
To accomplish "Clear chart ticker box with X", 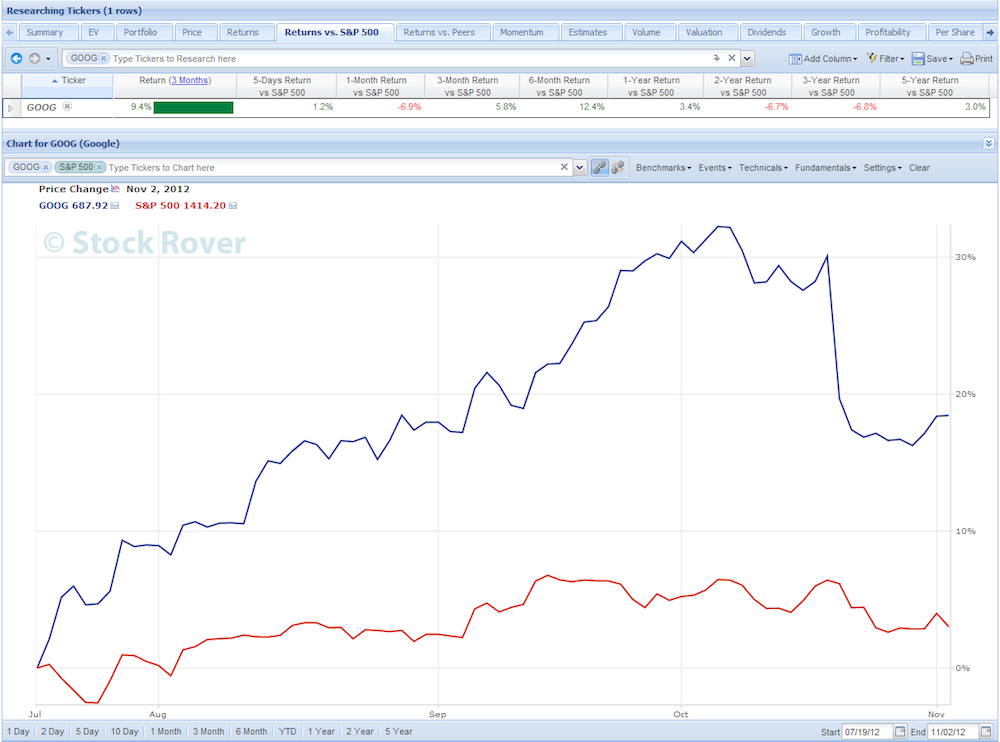I will click(x=564, y=167).
